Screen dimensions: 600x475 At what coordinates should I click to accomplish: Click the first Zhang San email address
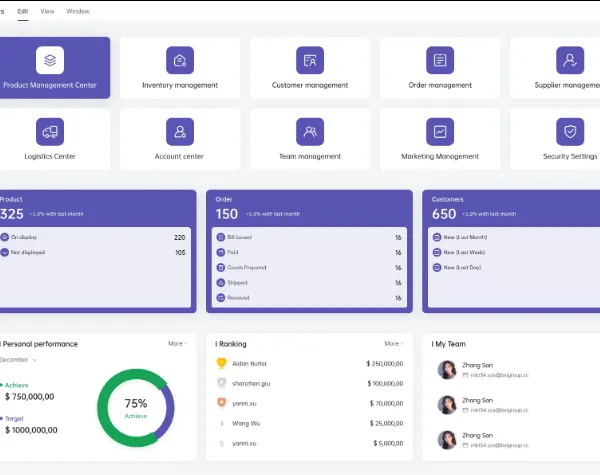[x=499, y=375]
